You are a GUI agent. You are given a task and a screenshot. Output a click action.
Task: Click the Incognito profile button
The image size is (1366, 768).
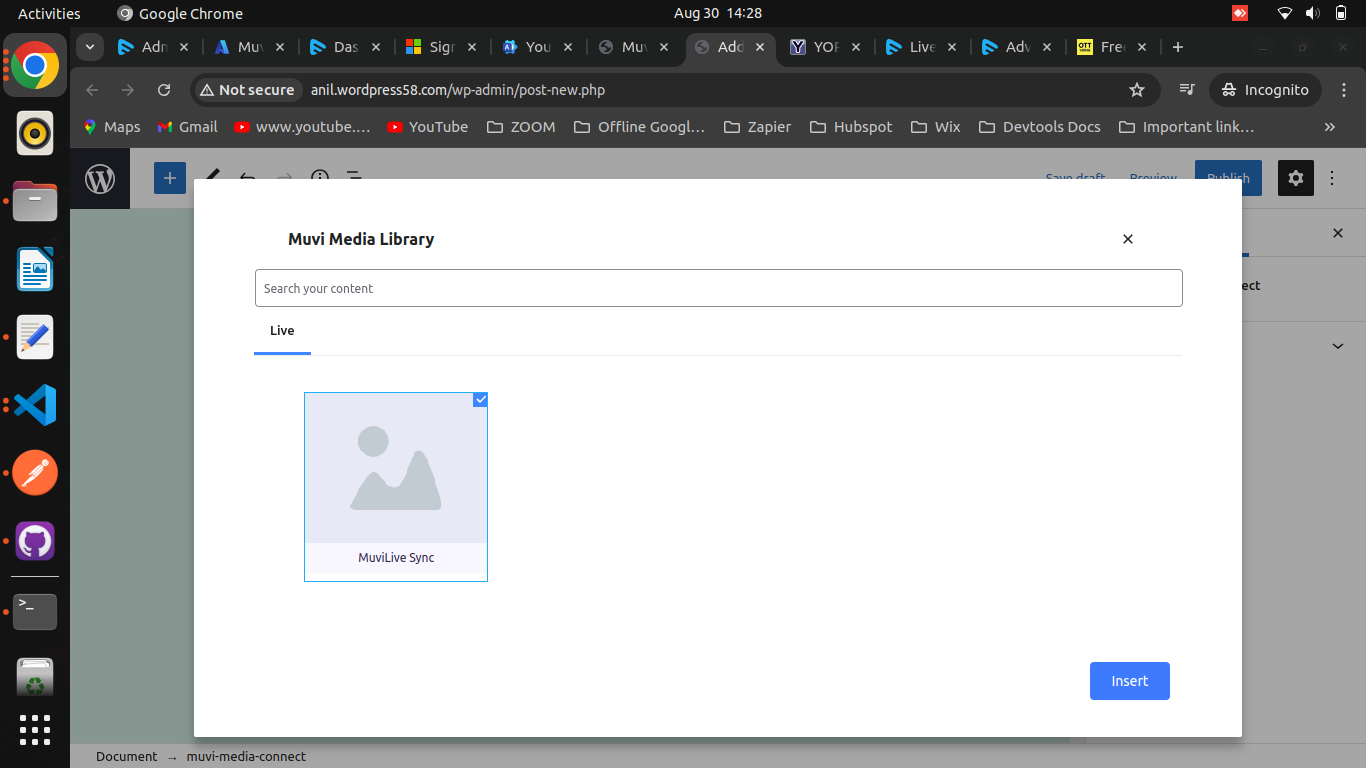(1265, 90)
